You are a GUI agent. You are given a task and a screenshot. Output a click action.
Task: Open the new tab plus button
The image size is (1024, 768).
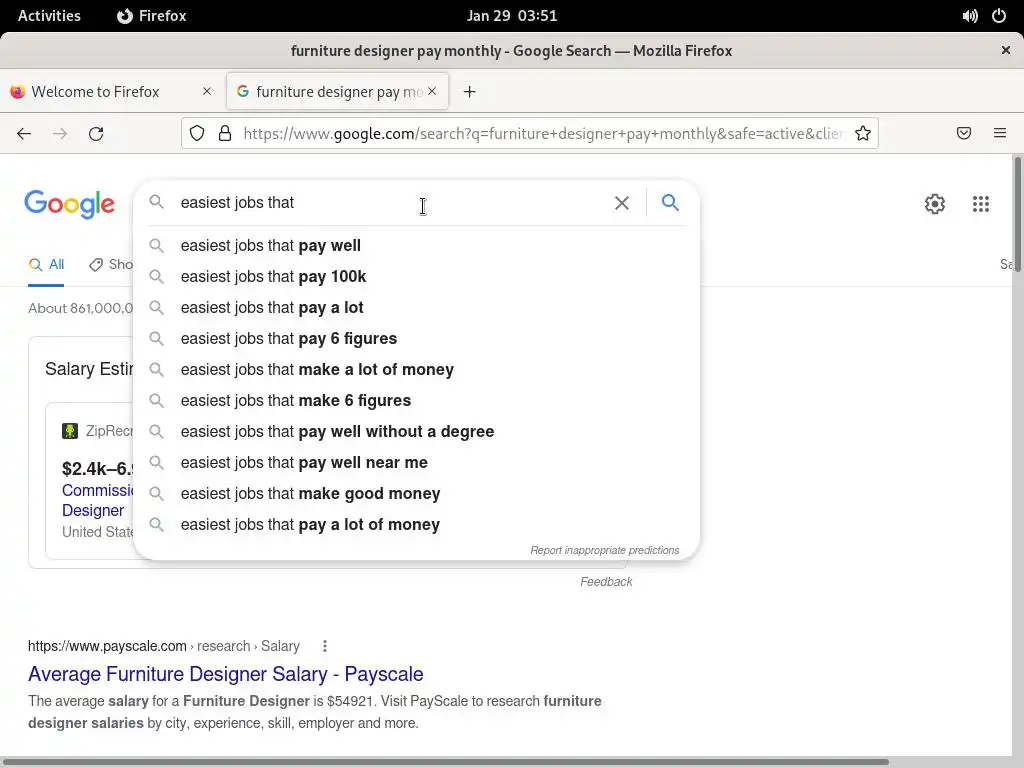[469, 92]
